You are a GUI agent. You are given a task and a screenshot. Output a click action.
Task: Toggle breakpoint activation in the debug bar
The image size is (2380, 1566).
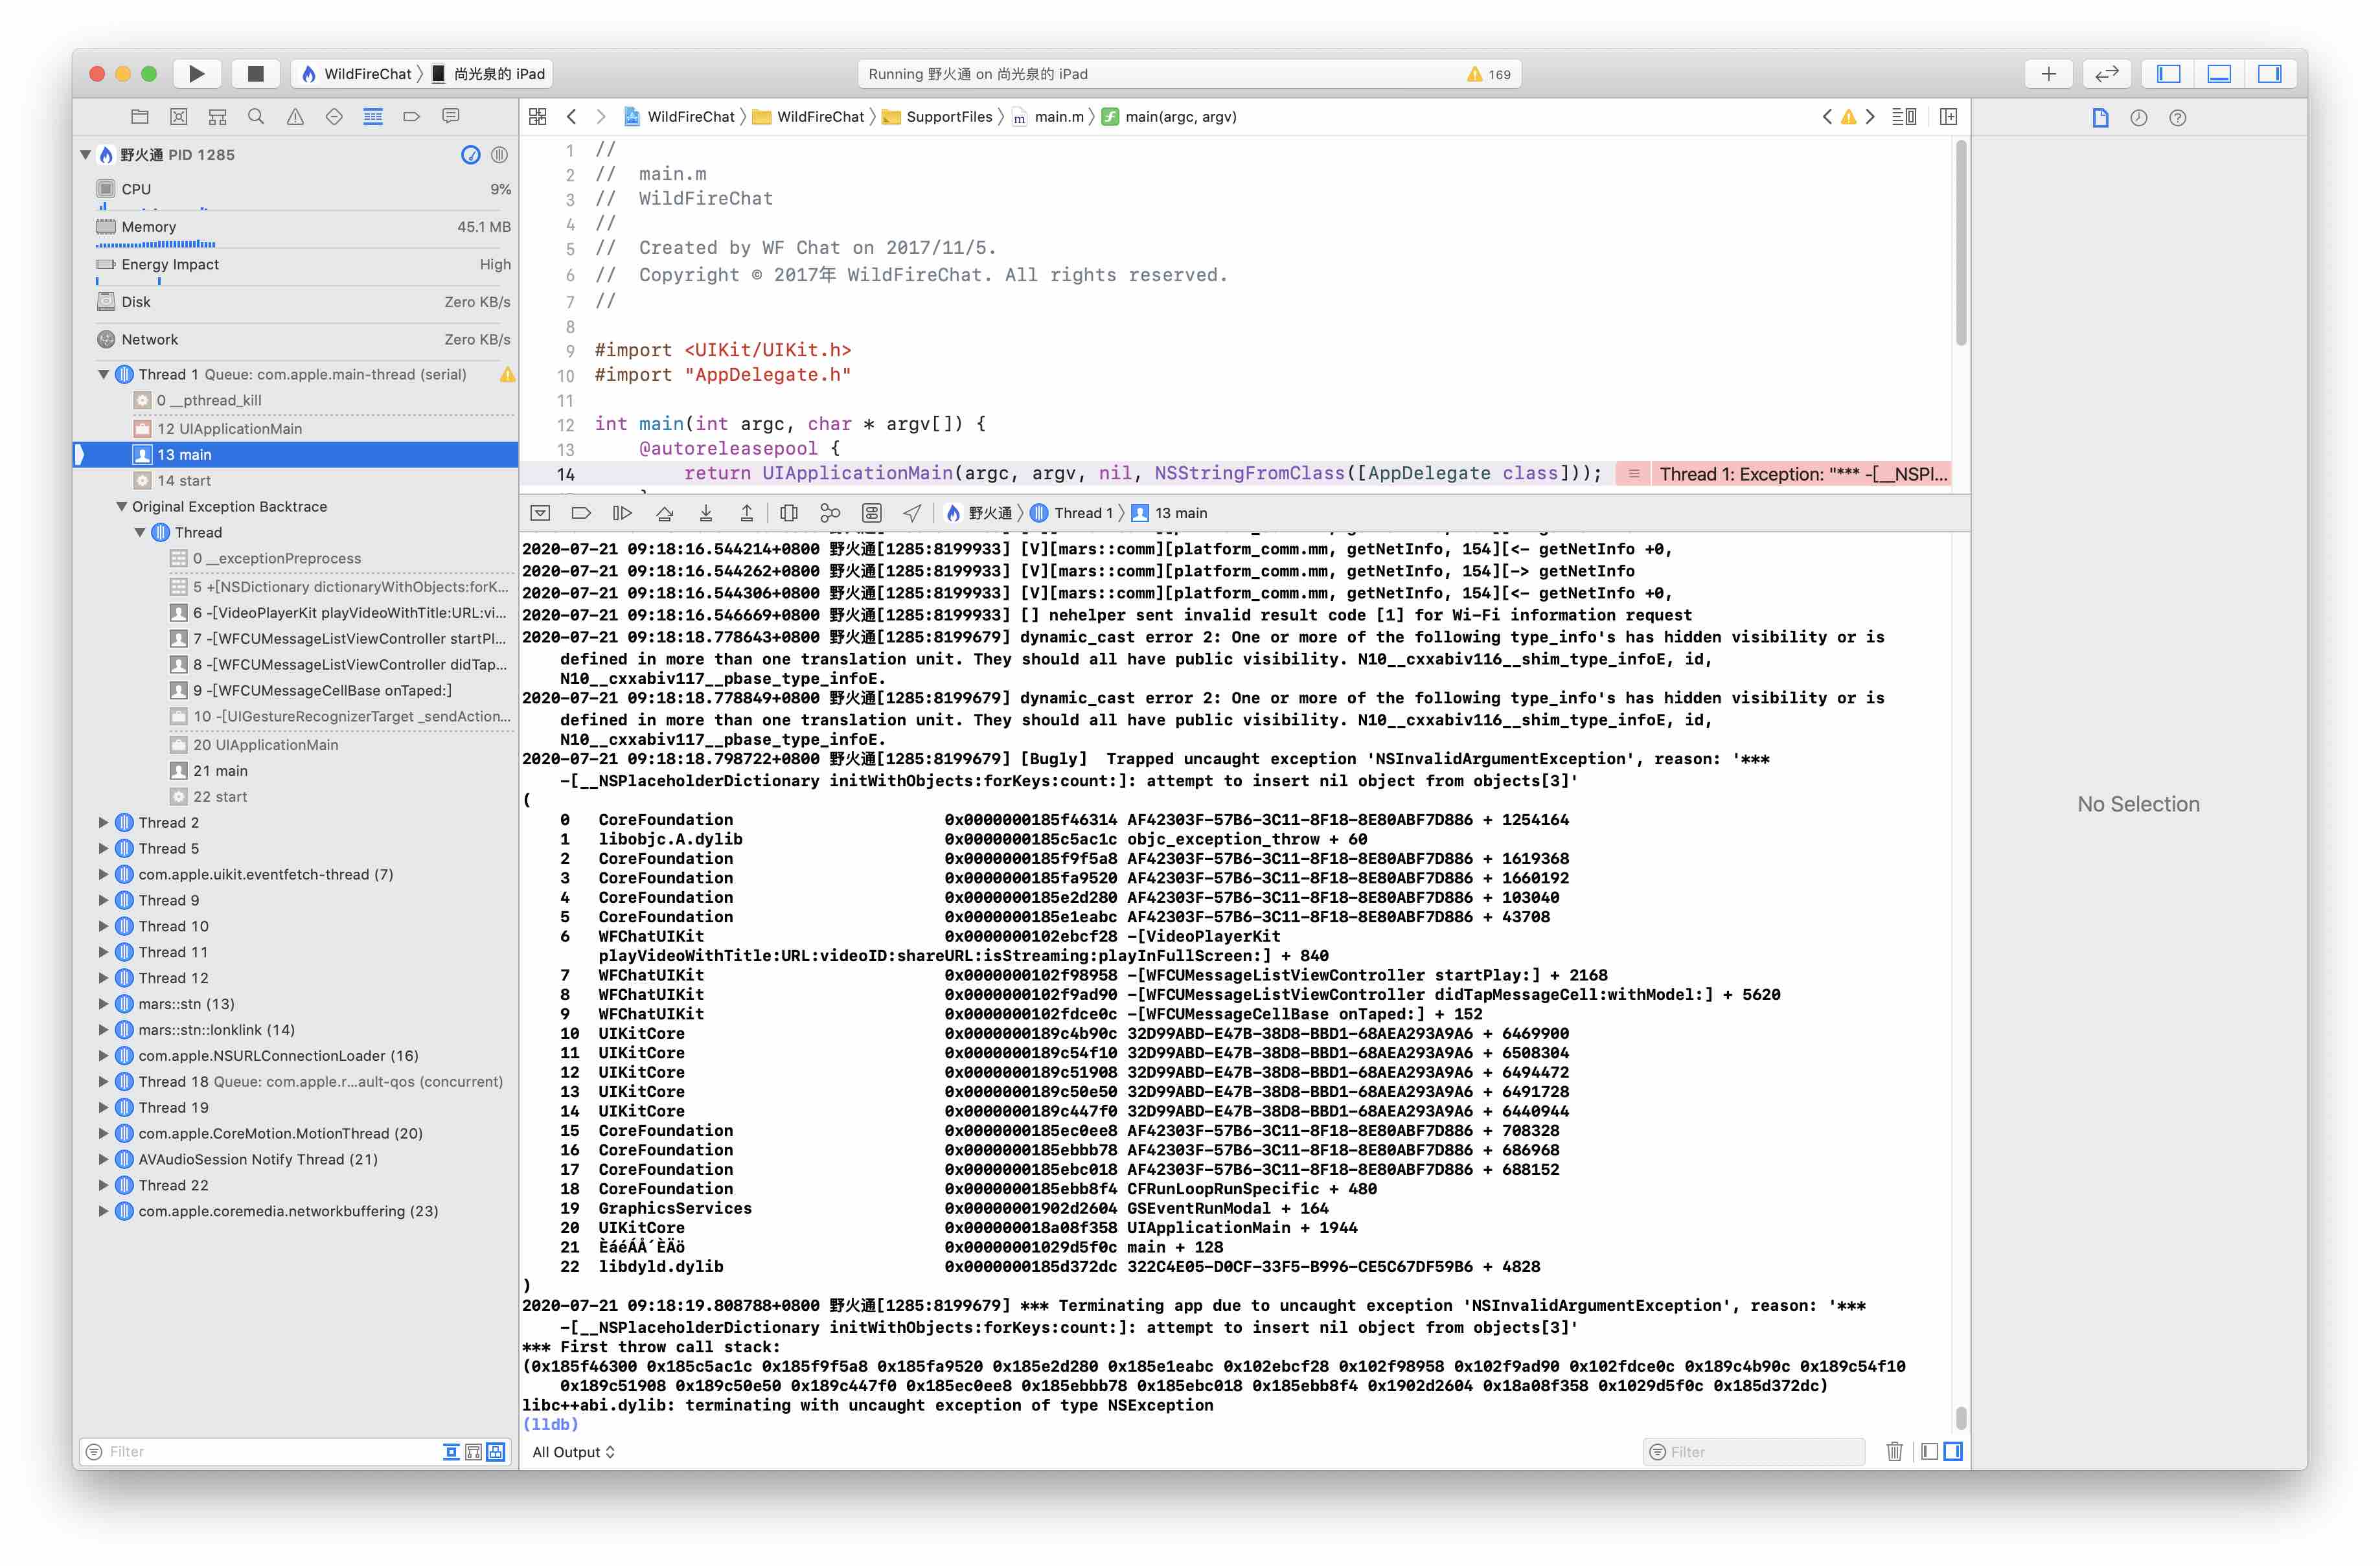pyautogui.click(x=580, y=512)
